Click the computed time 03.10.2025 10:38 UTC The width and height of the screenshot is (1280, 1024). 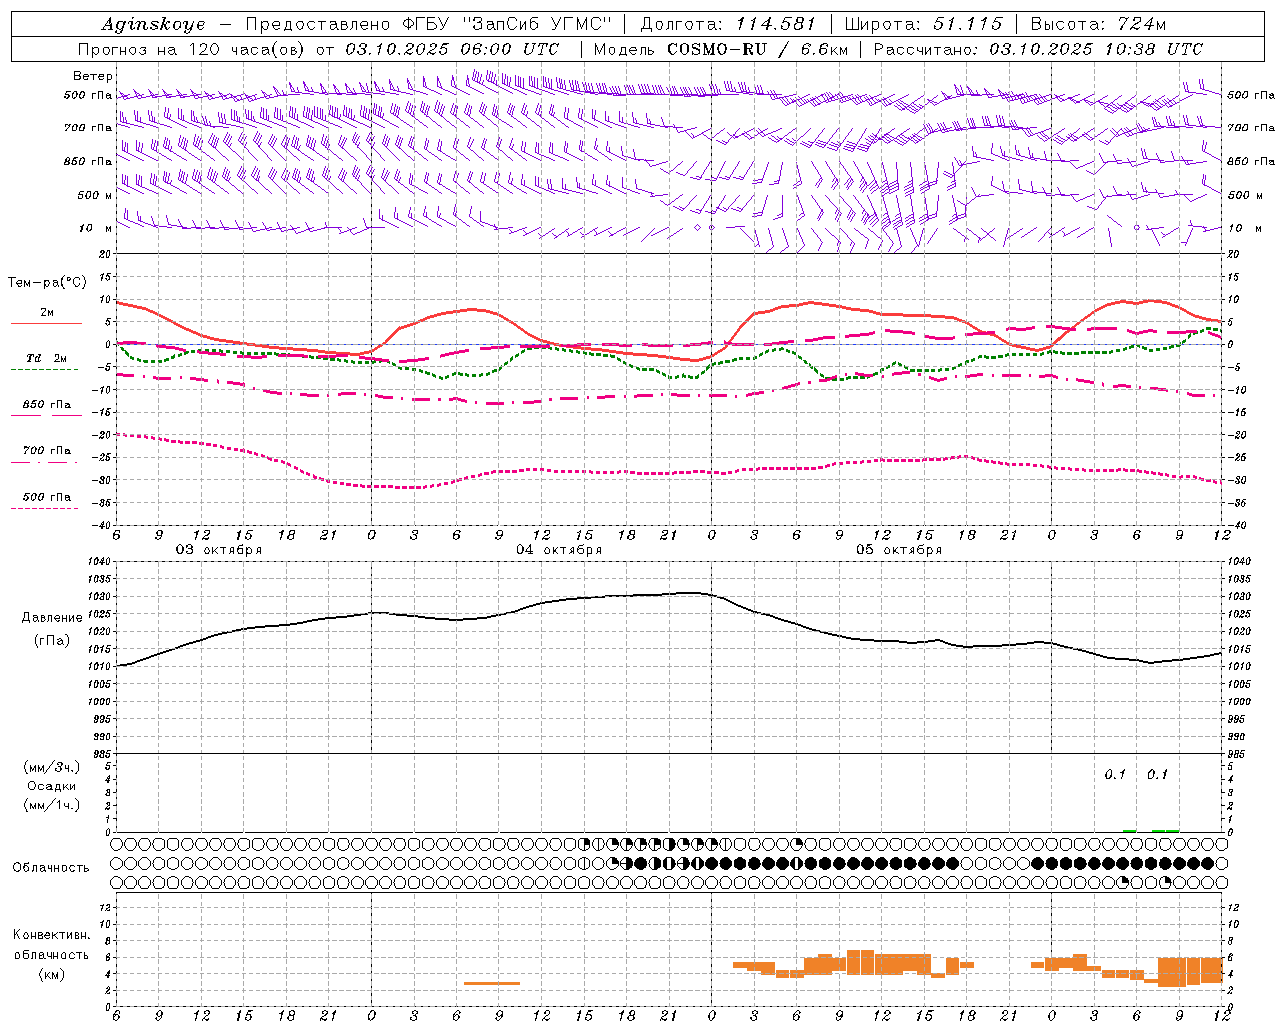tap(1096, 49)
